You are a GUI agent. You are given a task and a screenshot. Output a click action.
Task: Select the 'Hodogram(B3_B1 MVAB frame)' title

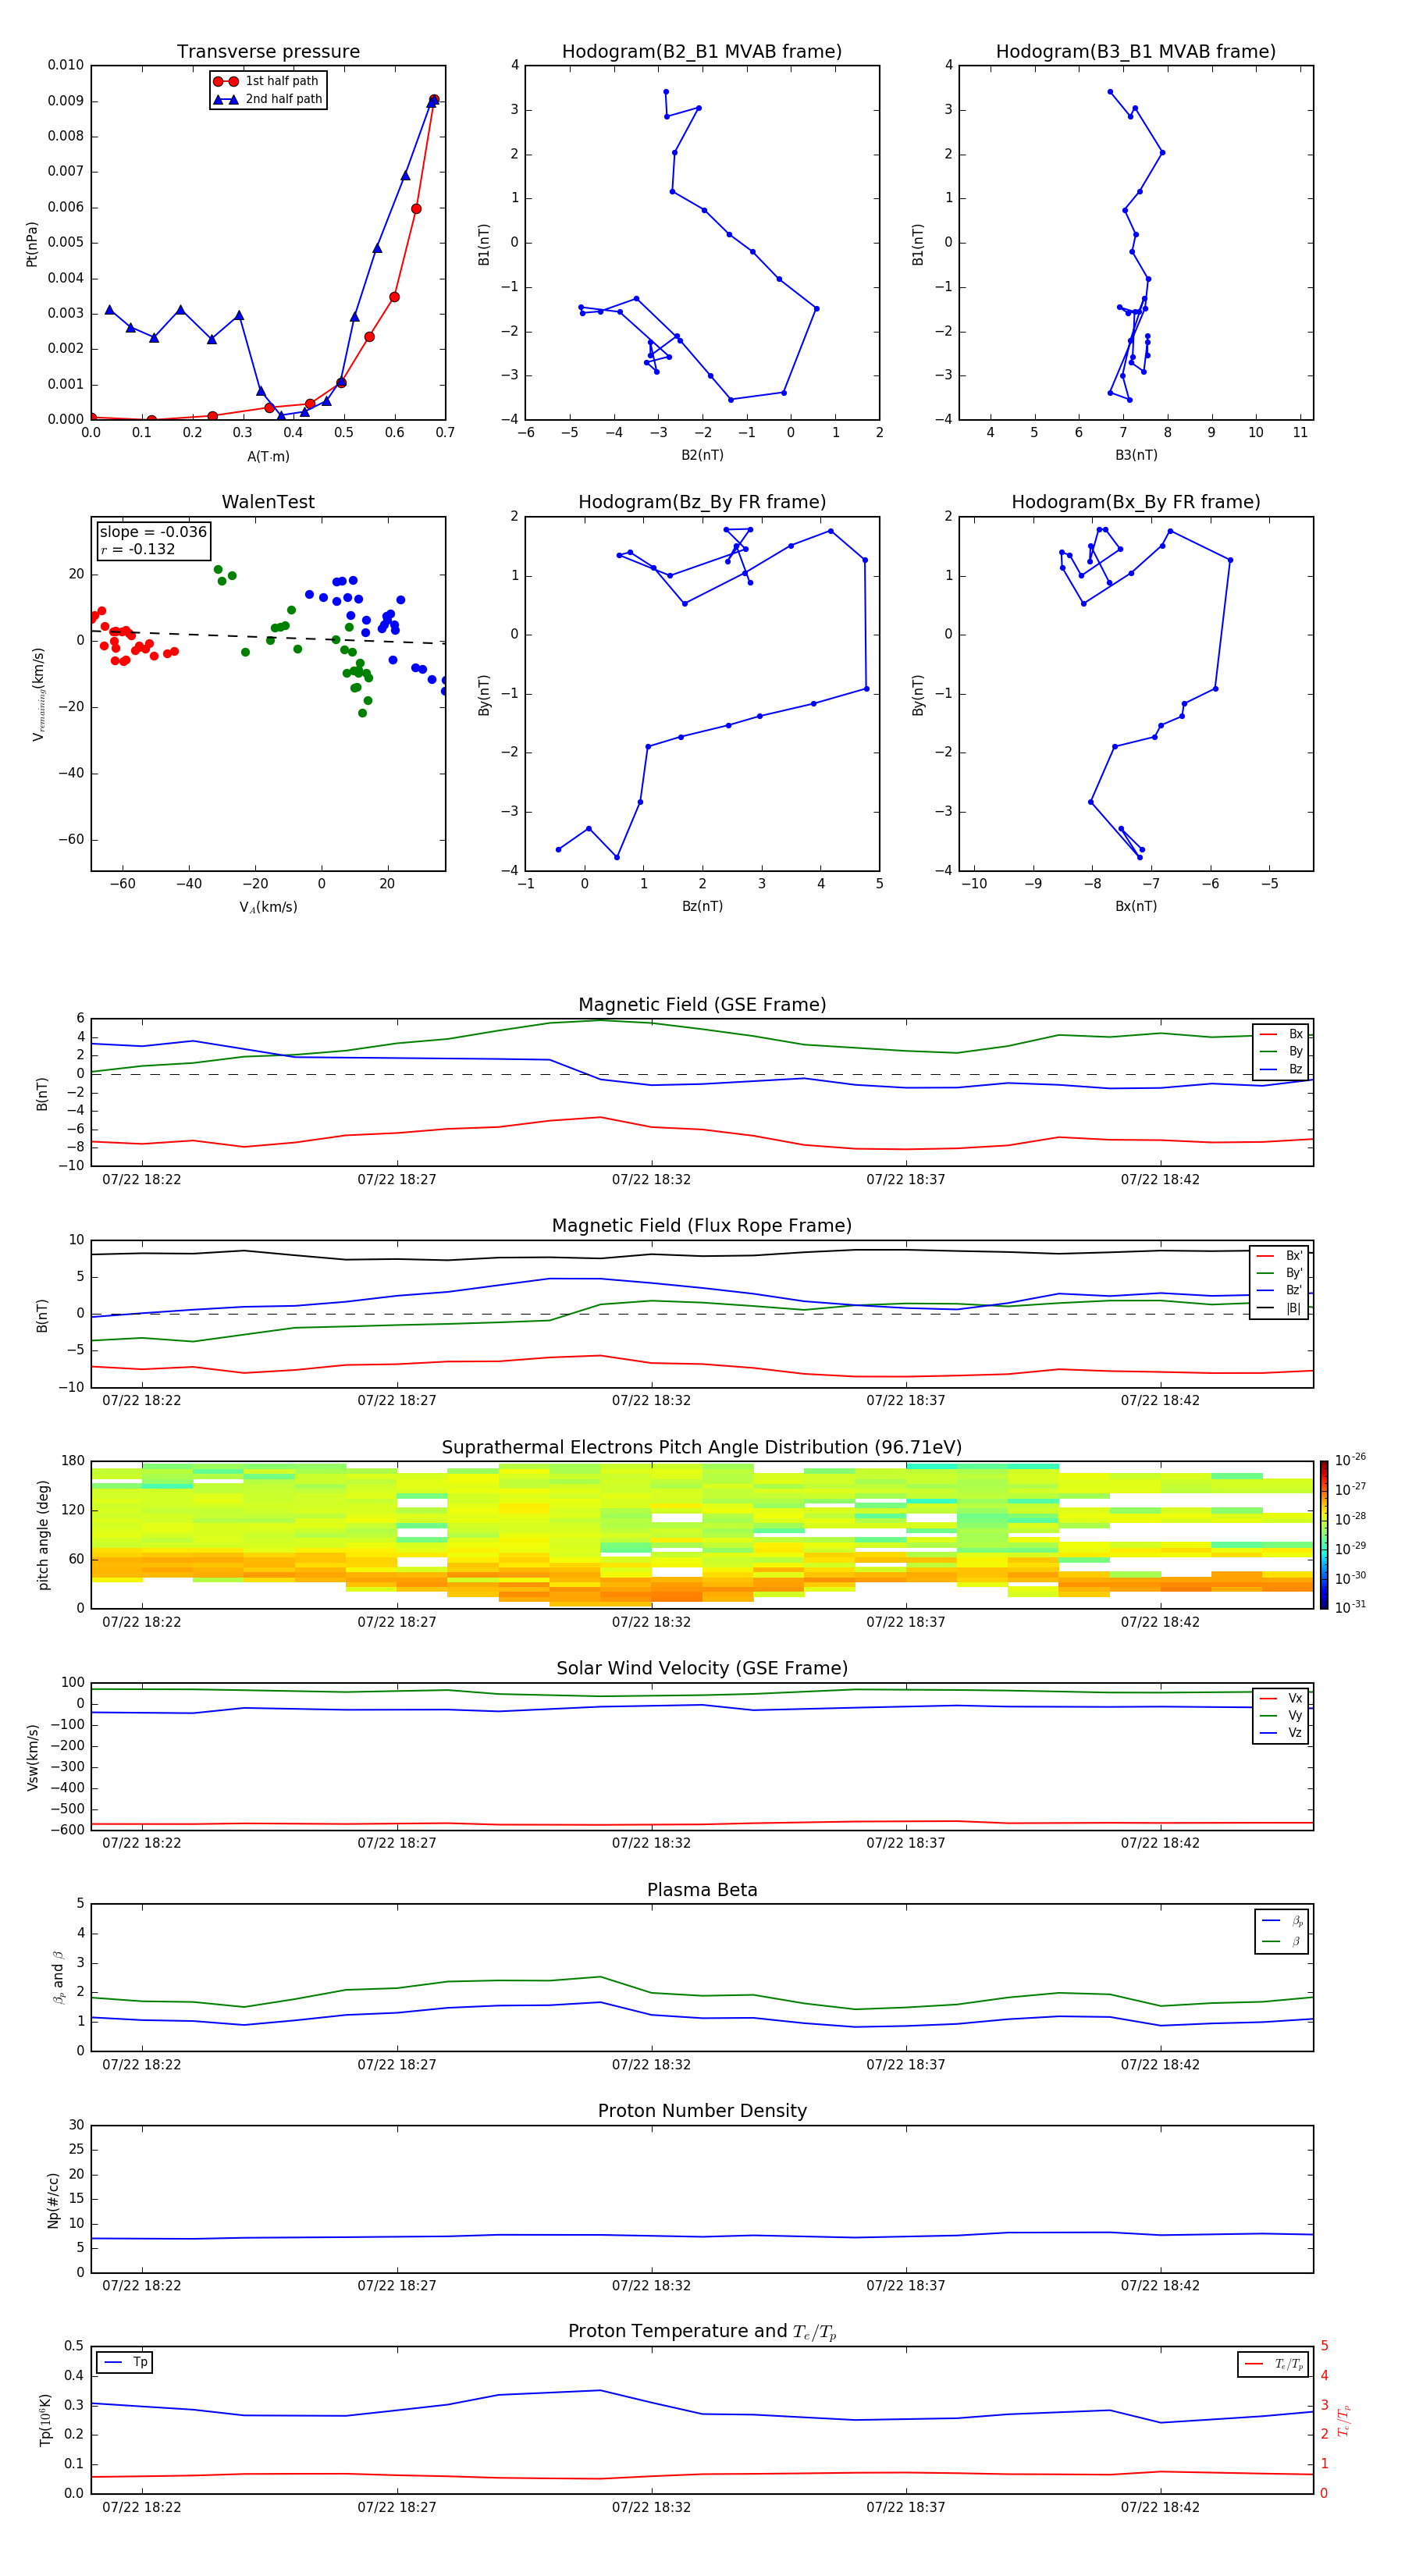pyautogui.click(x=1135, y=51)
